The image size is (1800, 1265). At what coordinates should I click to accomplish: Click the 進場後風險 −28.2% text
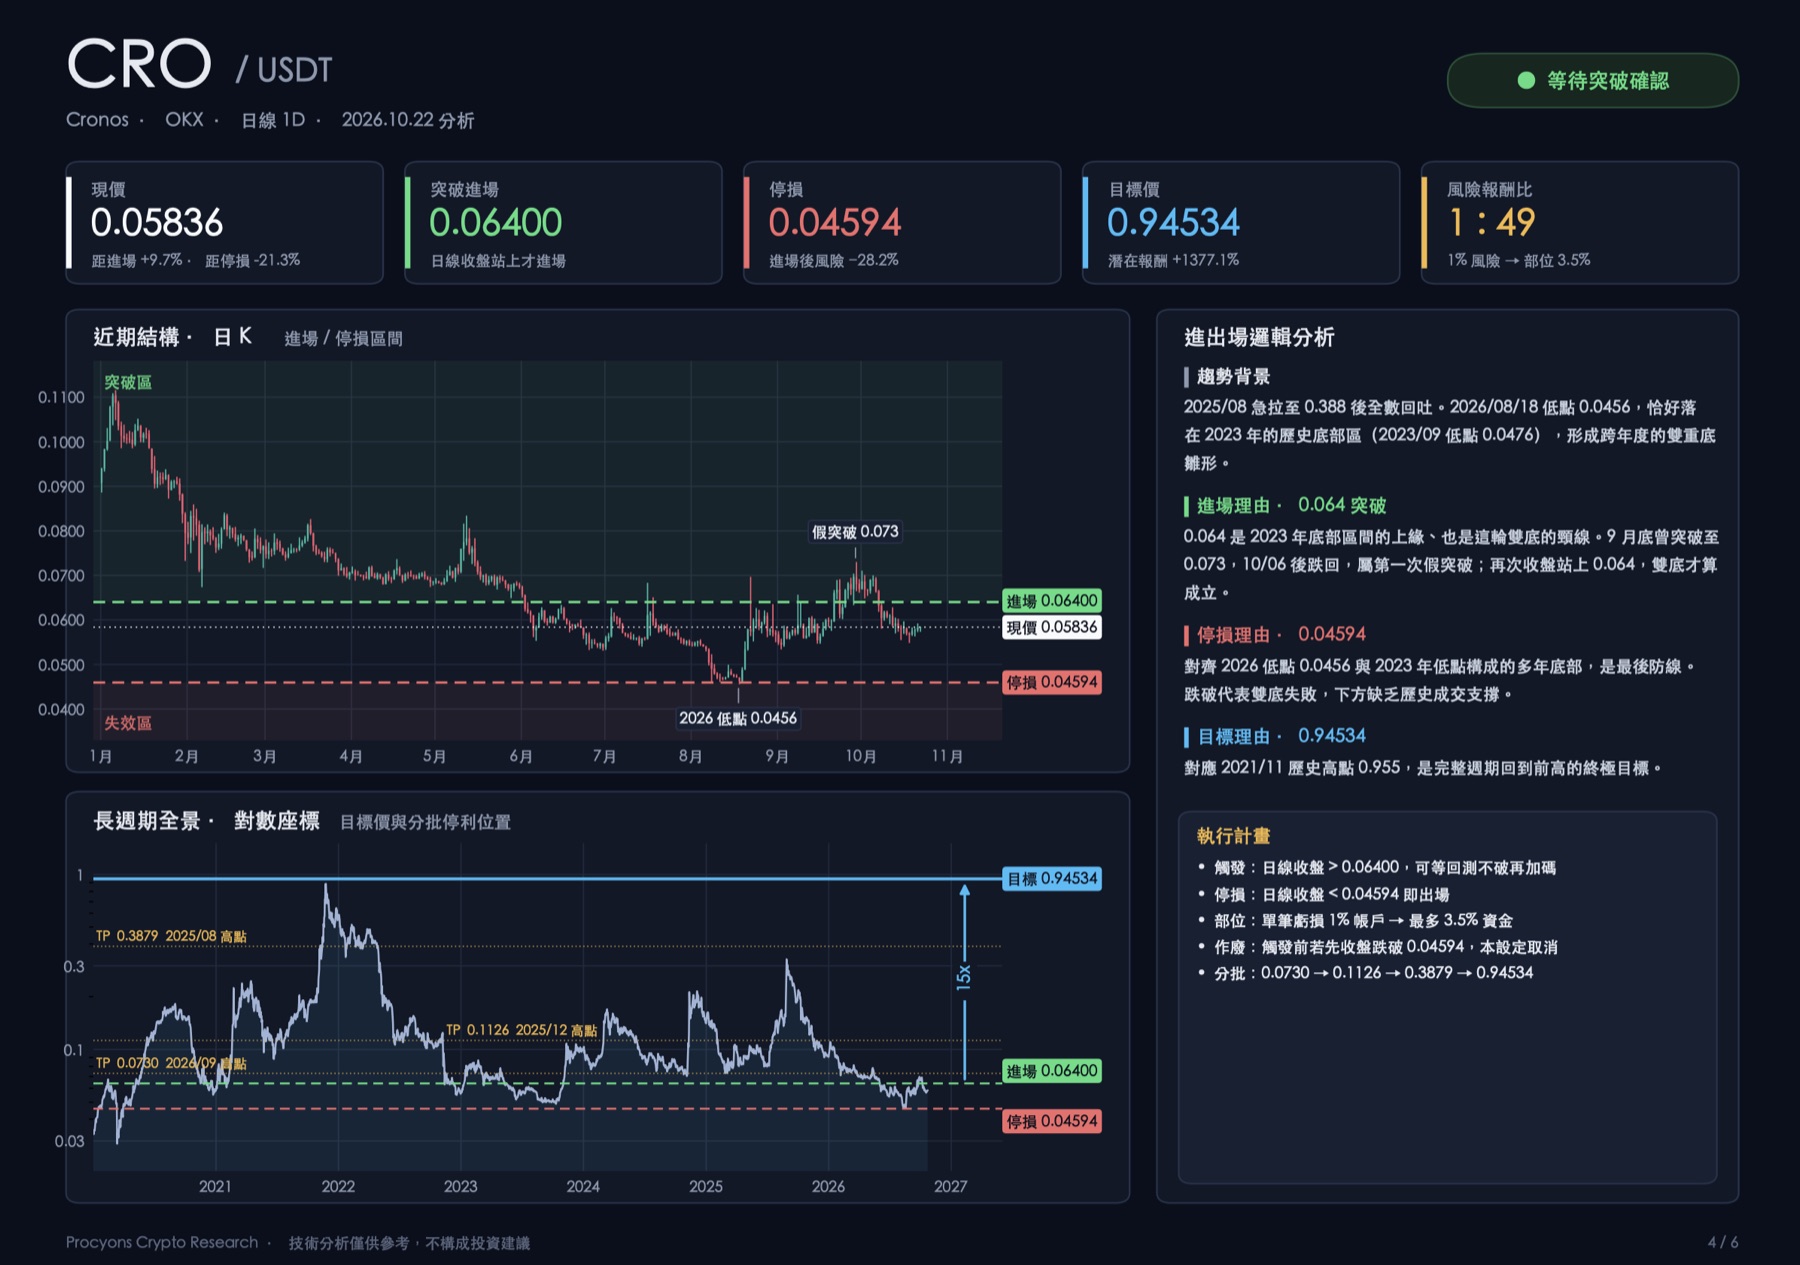(x=833, y=260)
